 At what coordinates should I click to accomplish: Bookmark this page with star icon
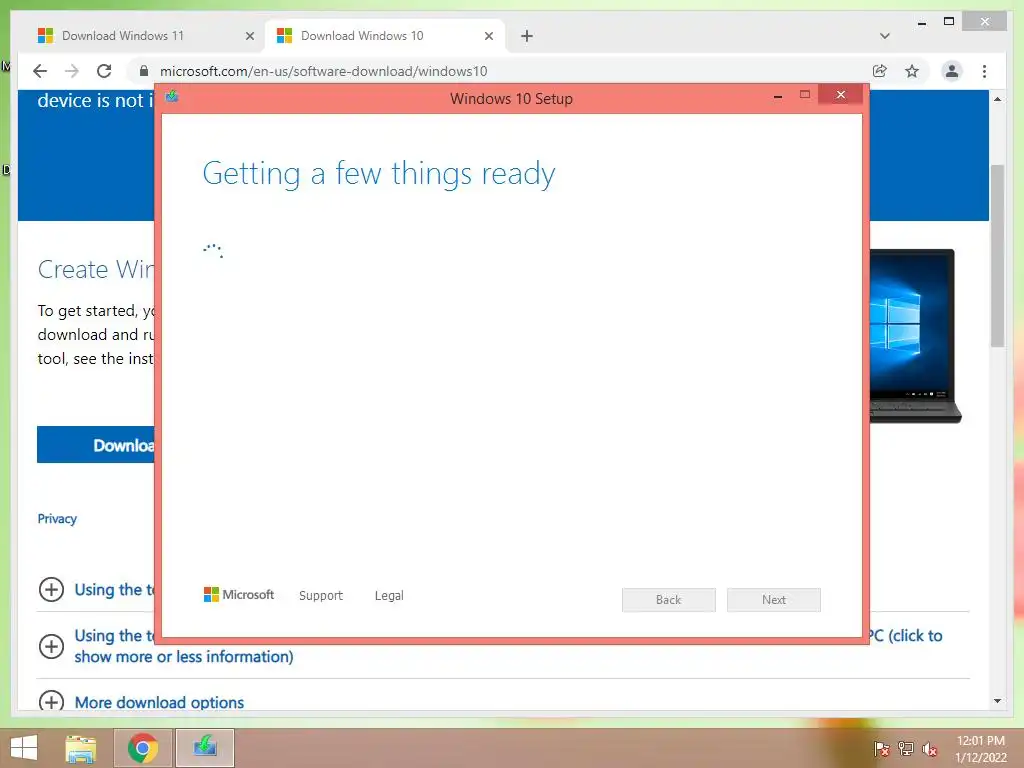tap(912, 71)
